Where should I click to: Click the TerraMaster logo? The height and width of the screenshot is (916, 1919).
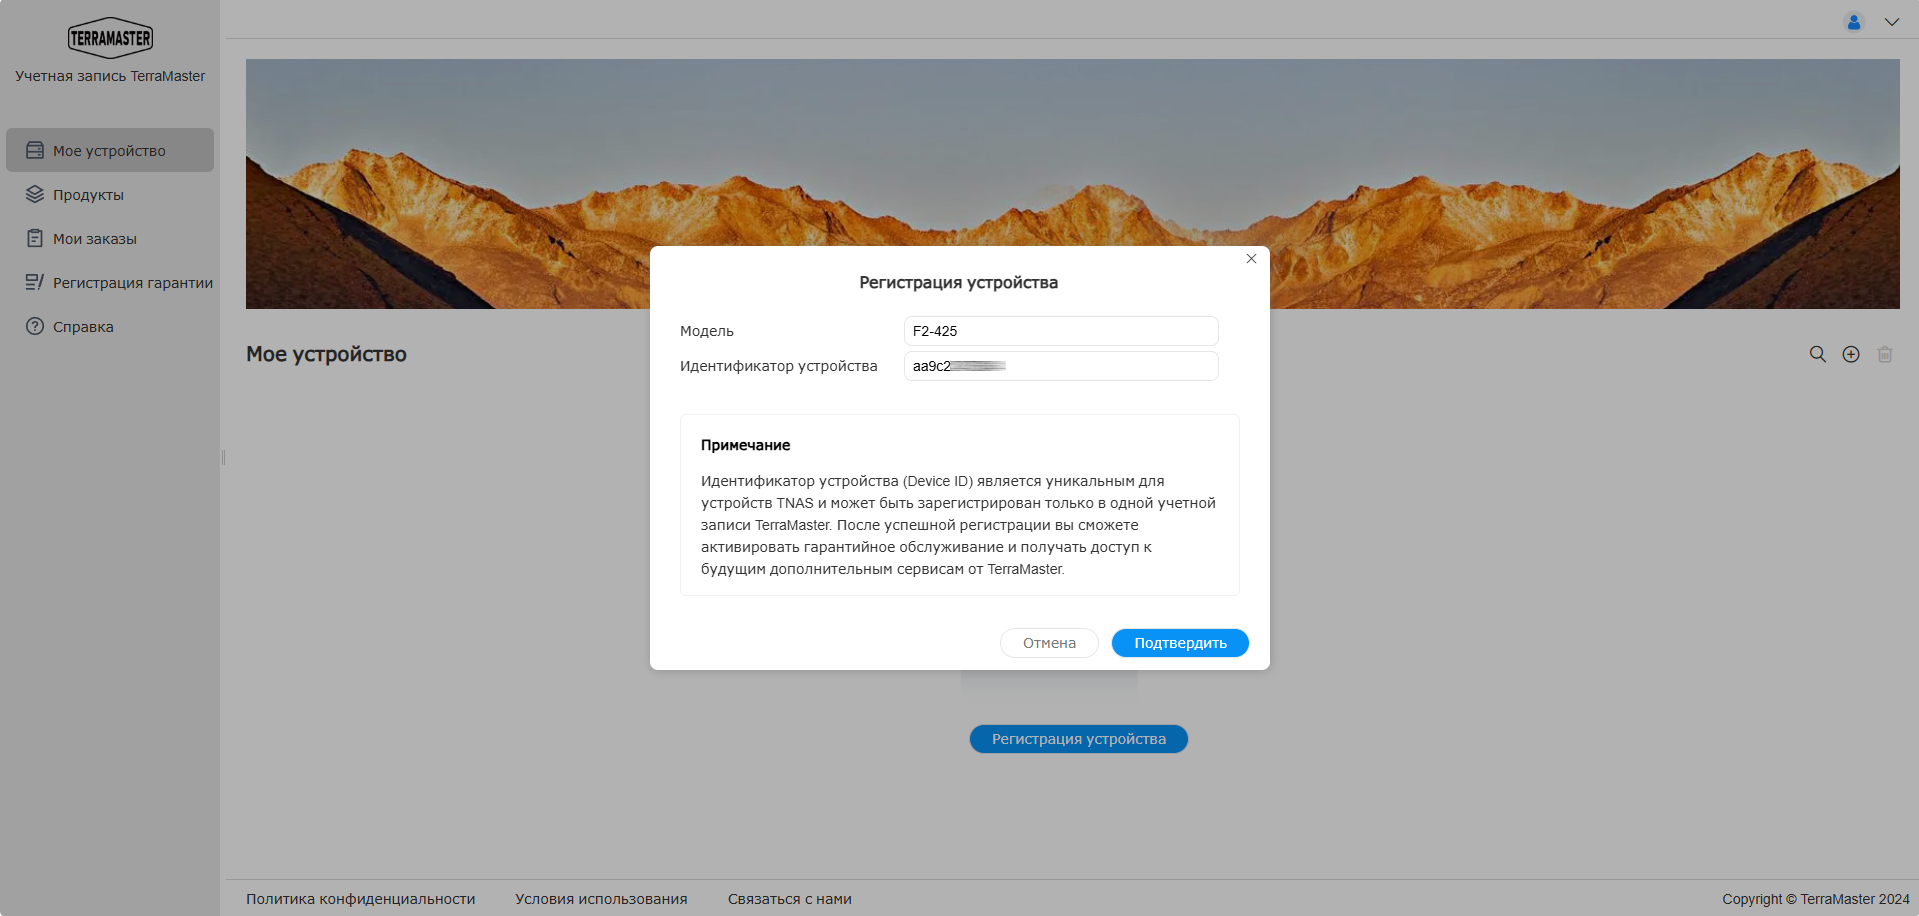tap(110, 38)
